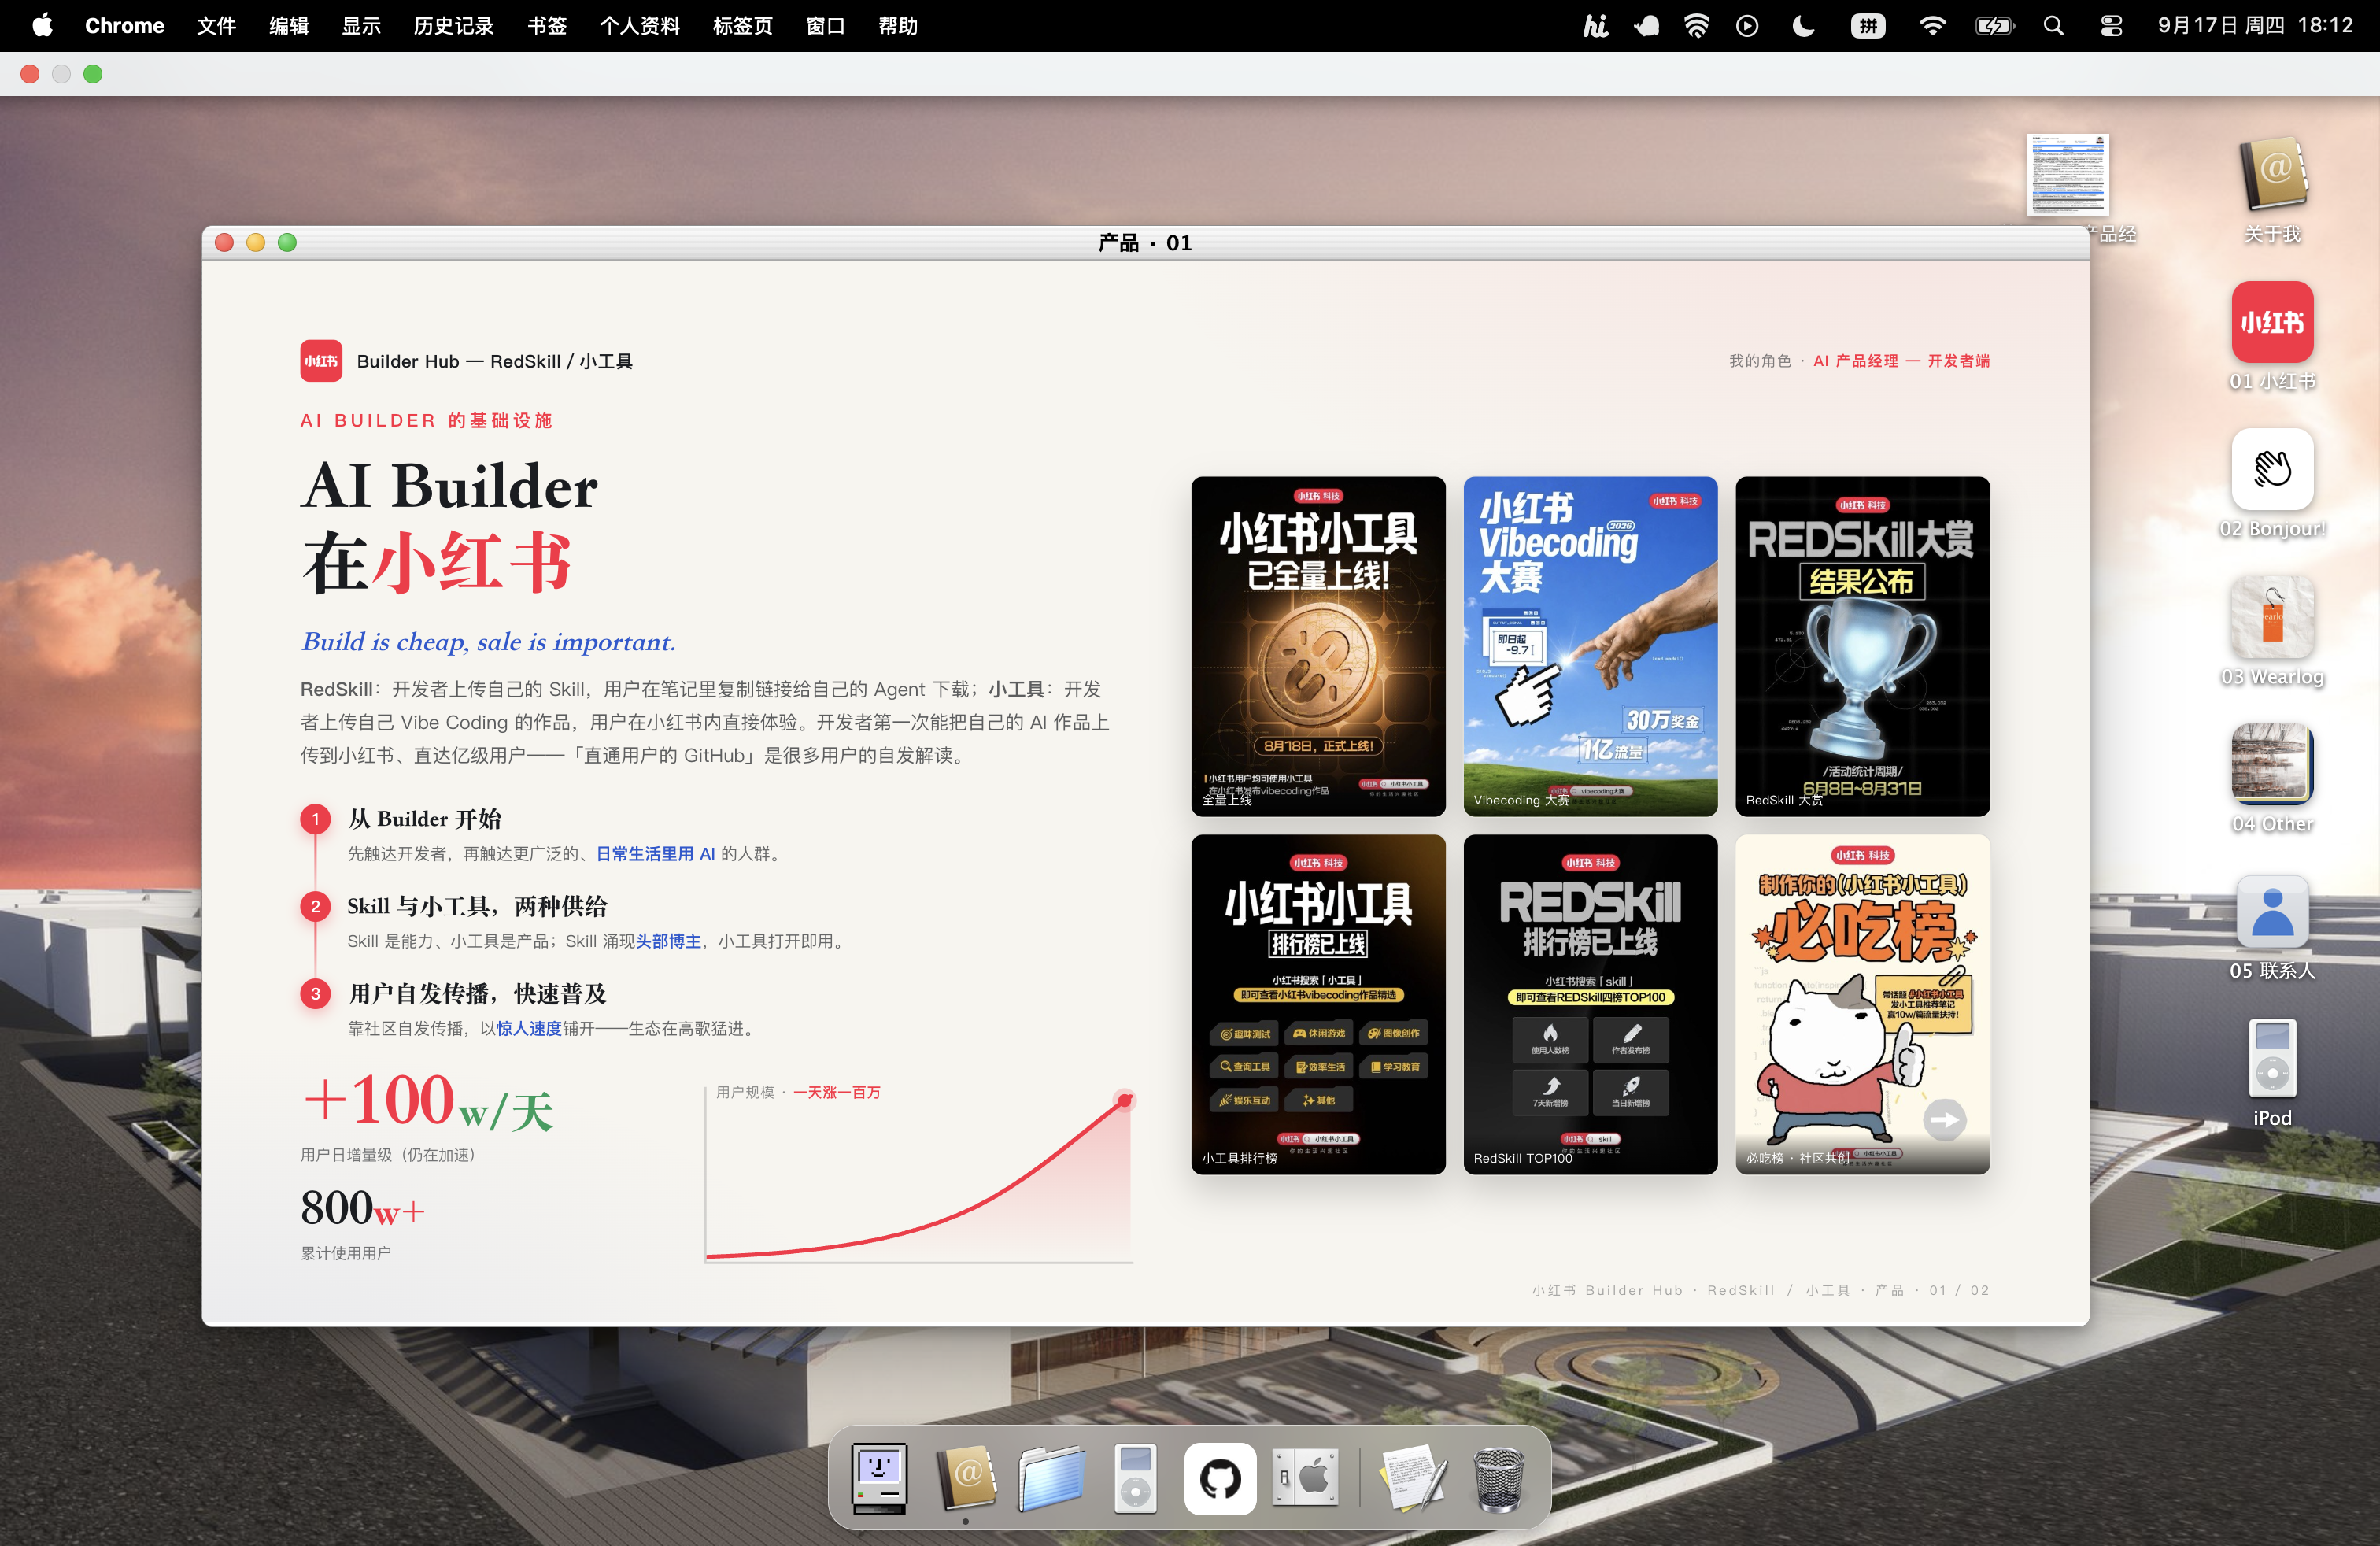
Task: Click the 产品 · 01 window title bar
Action: pos(1145,243)
